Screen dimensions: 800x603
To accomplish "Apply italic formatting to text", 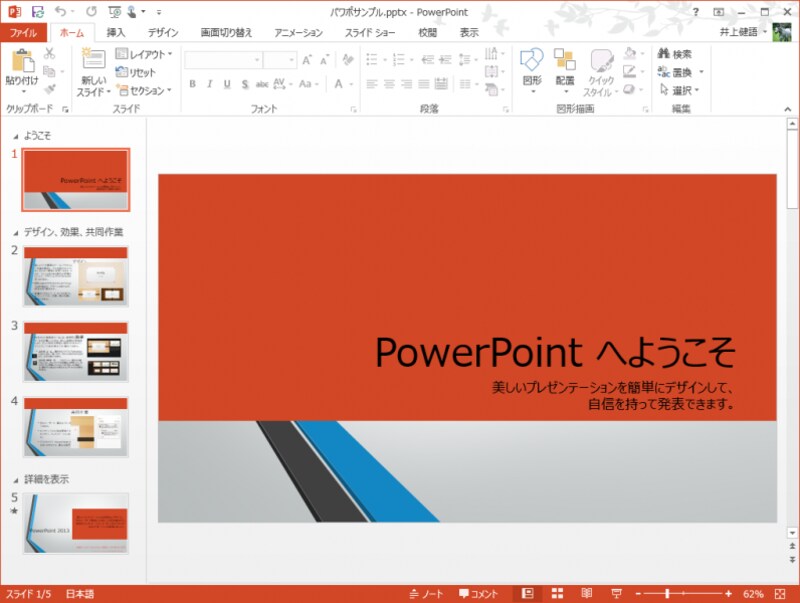I will click(x=210, y=83).
